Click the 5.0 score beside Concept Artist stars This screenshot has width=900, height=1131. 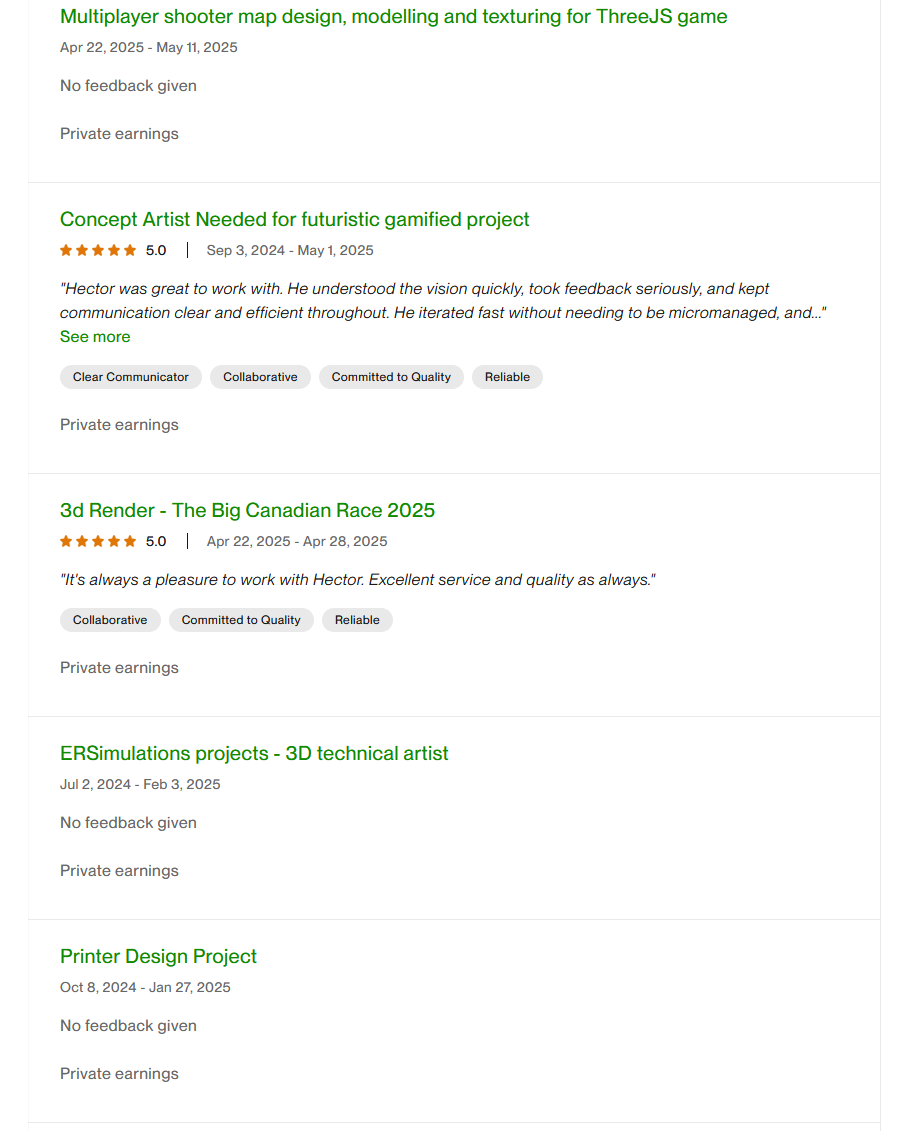[x=156, y=251]
